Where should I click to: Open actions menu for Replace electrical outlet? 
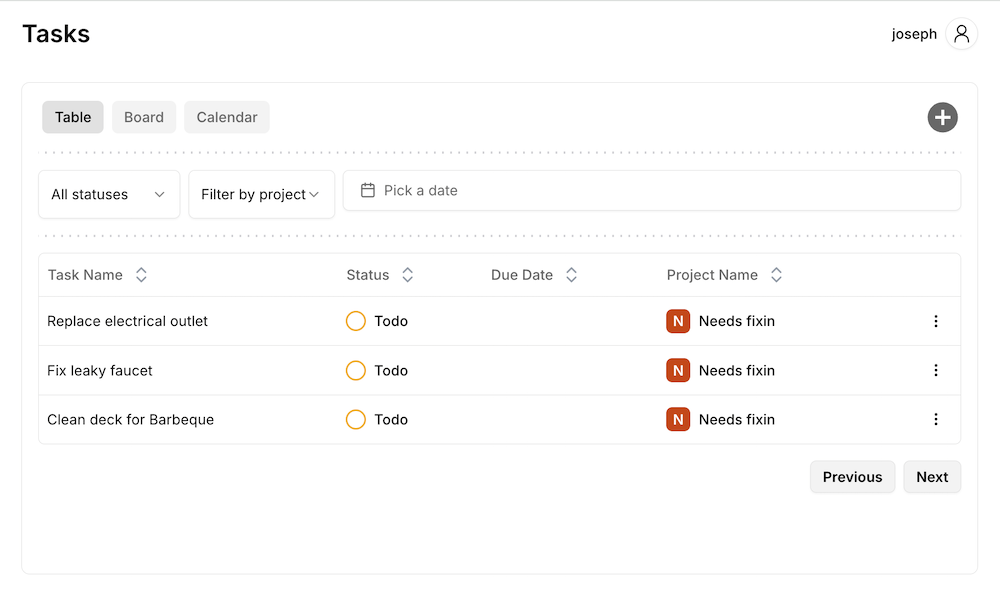pyautogui.click(x=936, y=321)
